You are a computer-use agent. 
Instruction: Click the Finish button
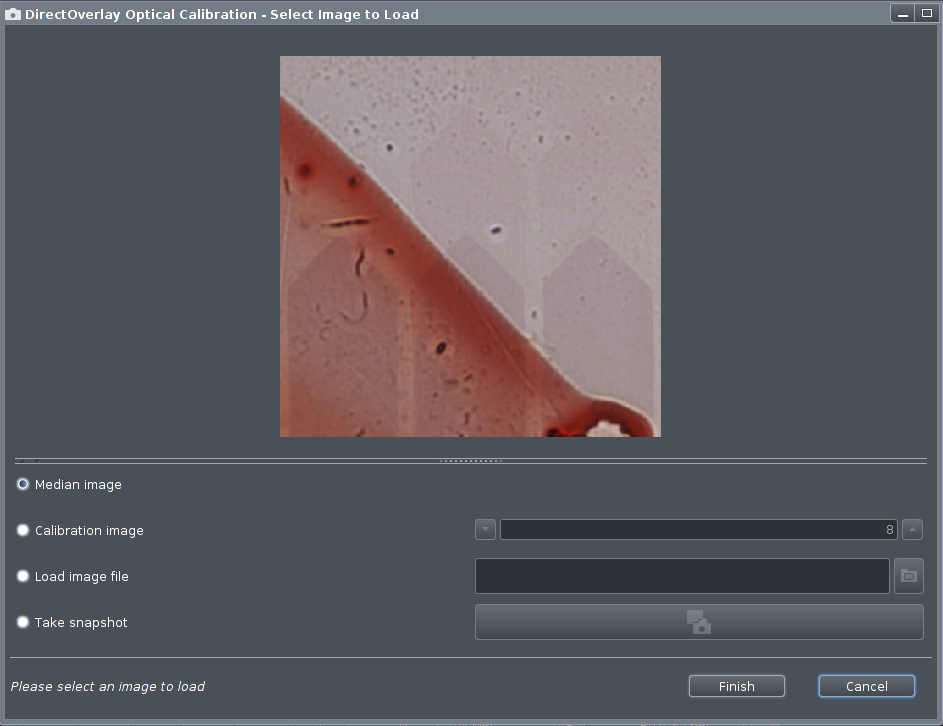pyautogui.click(x=737, y=686)
